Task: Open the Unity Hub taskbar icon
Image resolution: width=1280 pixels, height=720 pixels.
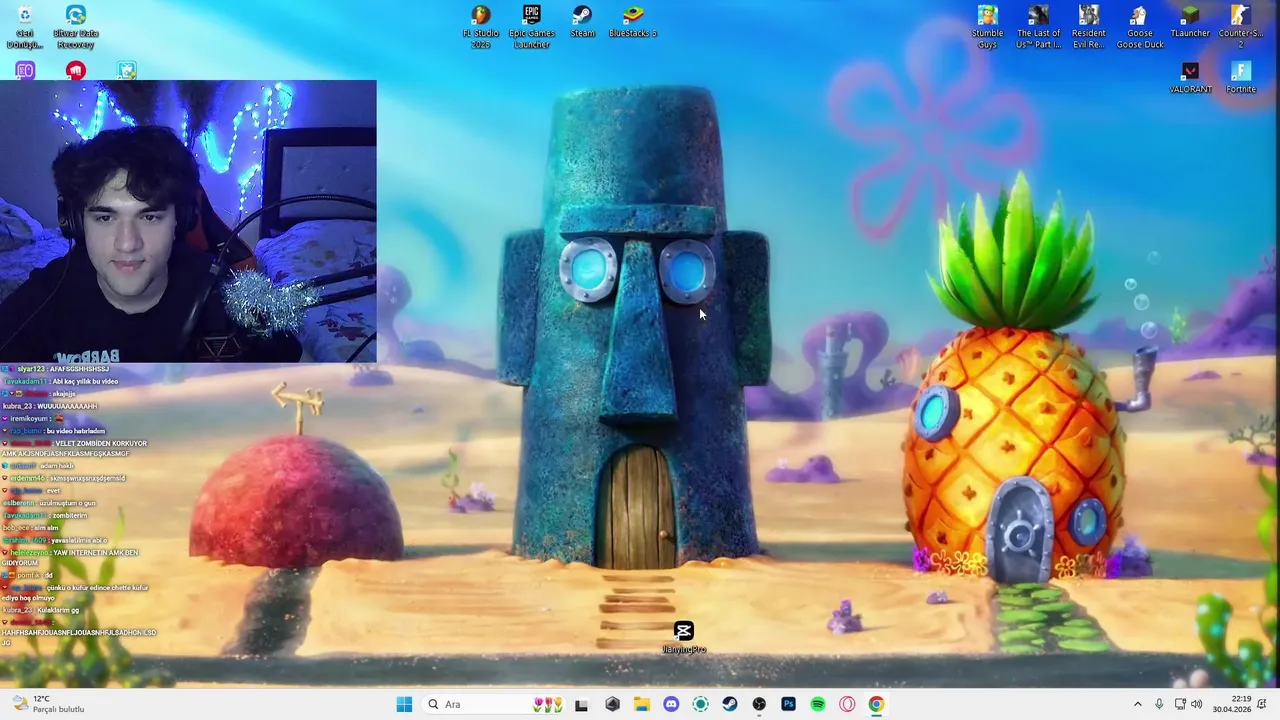Action: [612, 704]
